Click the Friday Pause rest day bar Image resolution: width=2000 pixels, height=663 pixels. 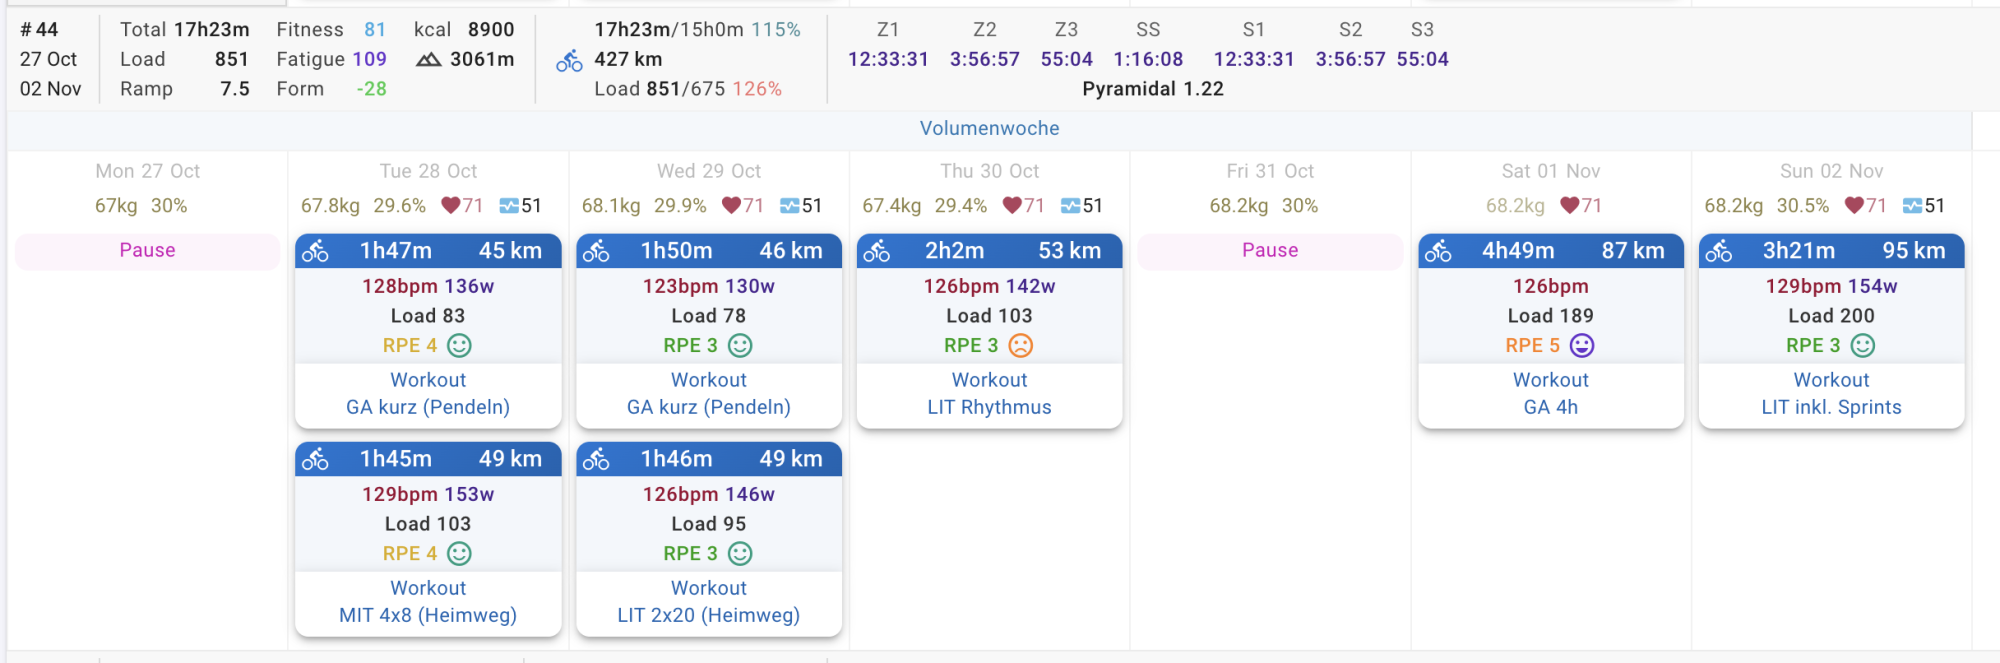pyautogui.click(x=1270, y=250)
